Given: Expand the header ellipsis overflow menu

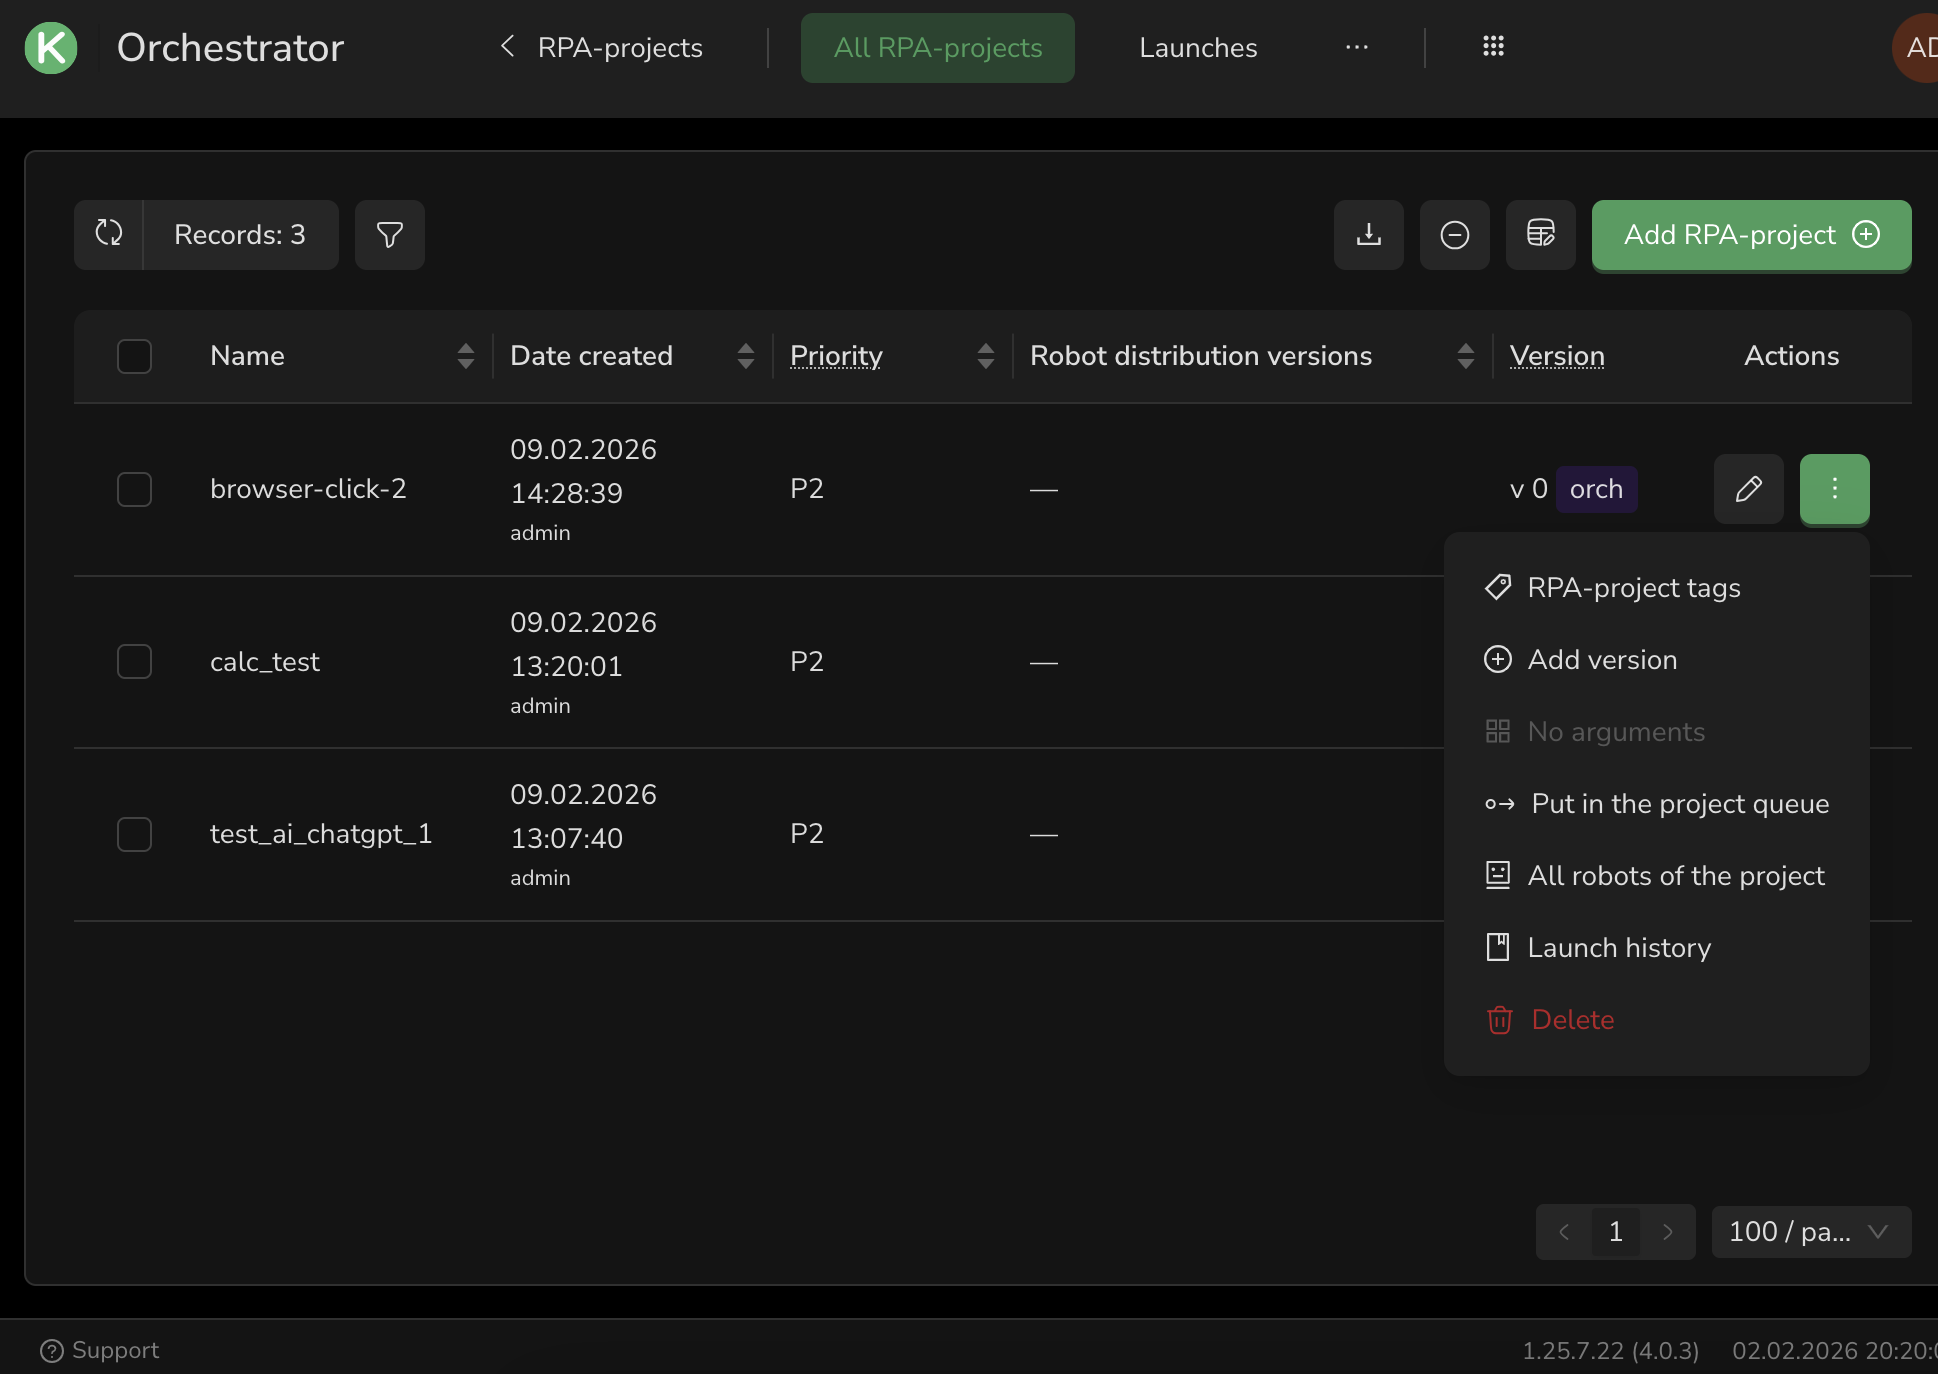Looking at the screenshot, I should point(1357,47).
